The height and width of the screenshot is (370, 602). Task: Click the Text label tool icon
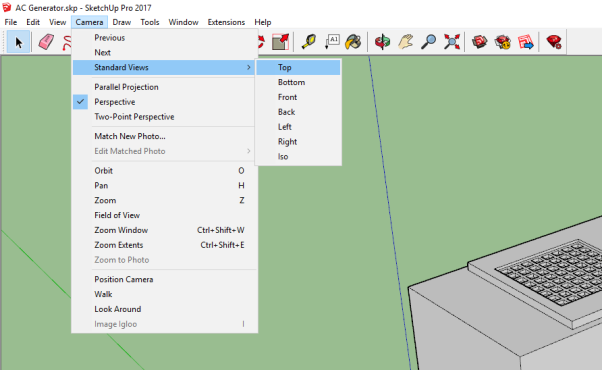332,42
